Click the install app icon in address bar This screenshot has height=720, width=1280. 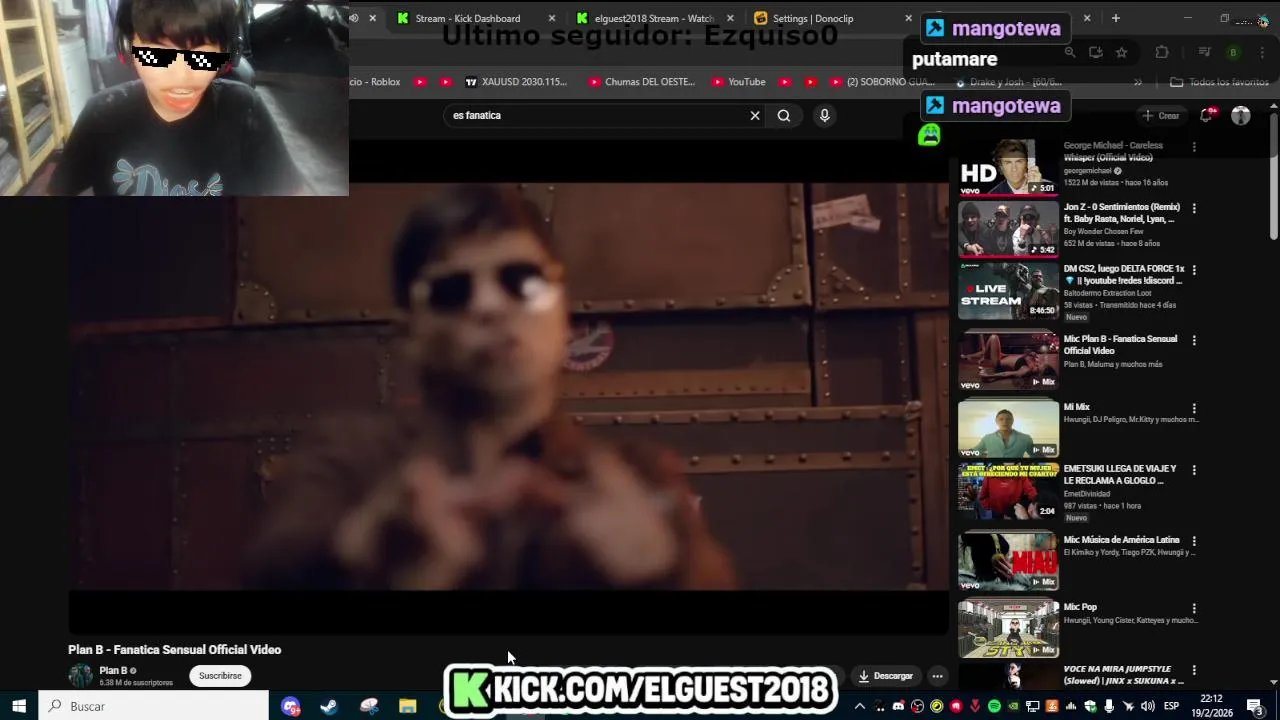[x=1095, y=52]
